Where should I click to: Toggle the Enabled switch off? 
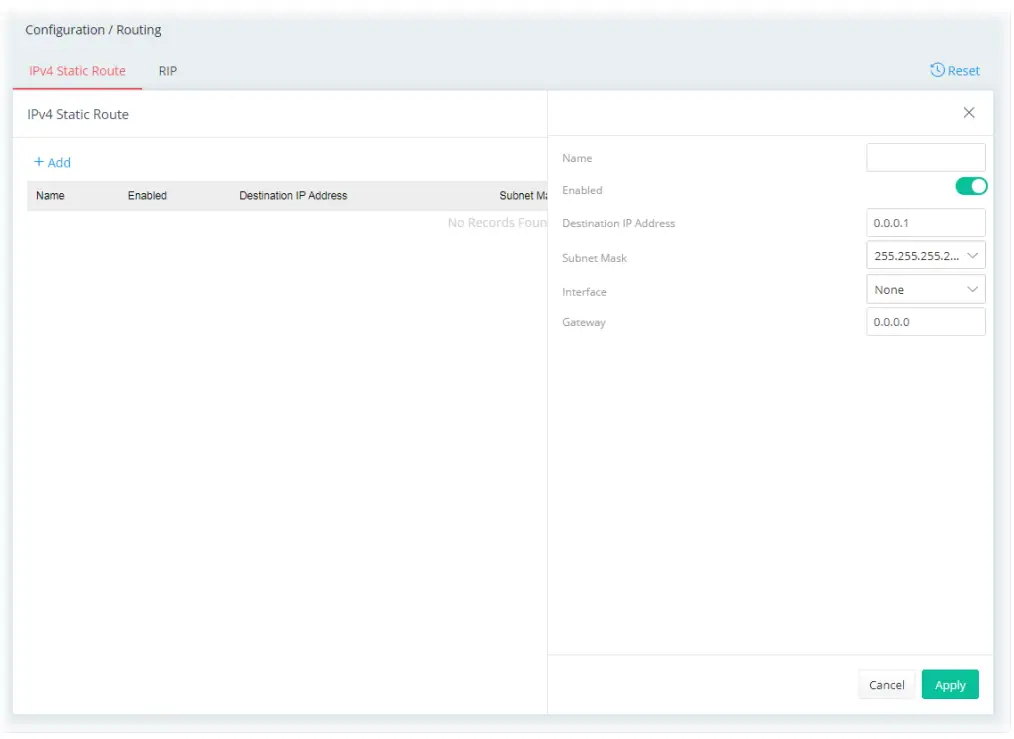click(971, 186)
